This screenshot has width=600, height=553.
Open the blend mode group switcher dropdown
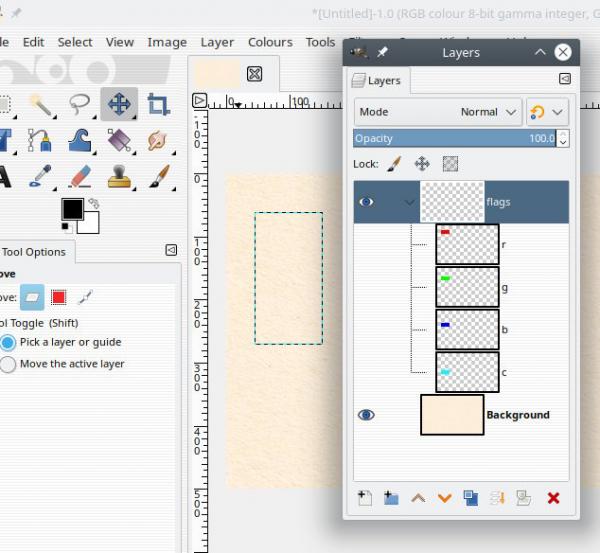[548, 112]
